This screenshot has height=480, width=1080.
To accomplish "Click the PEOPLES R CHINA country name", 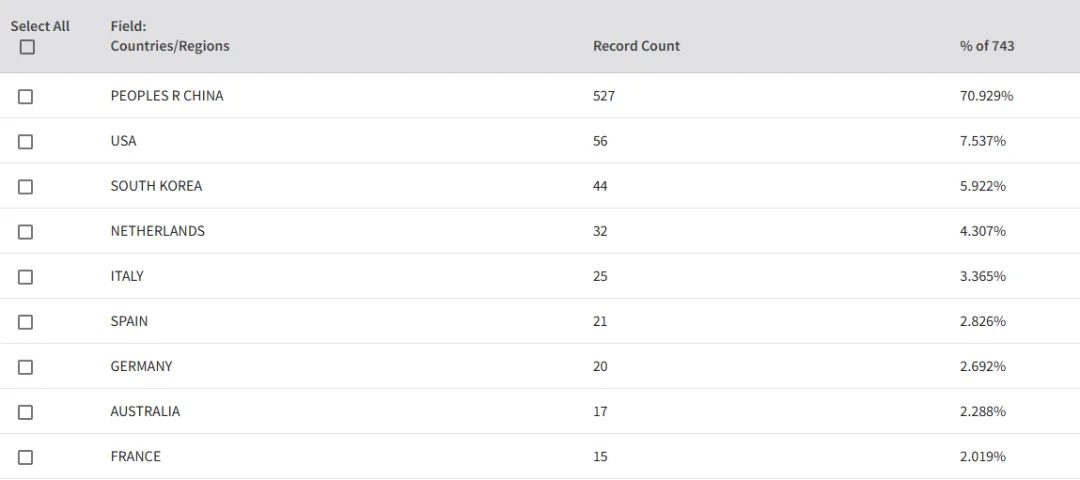I will 167,96.
